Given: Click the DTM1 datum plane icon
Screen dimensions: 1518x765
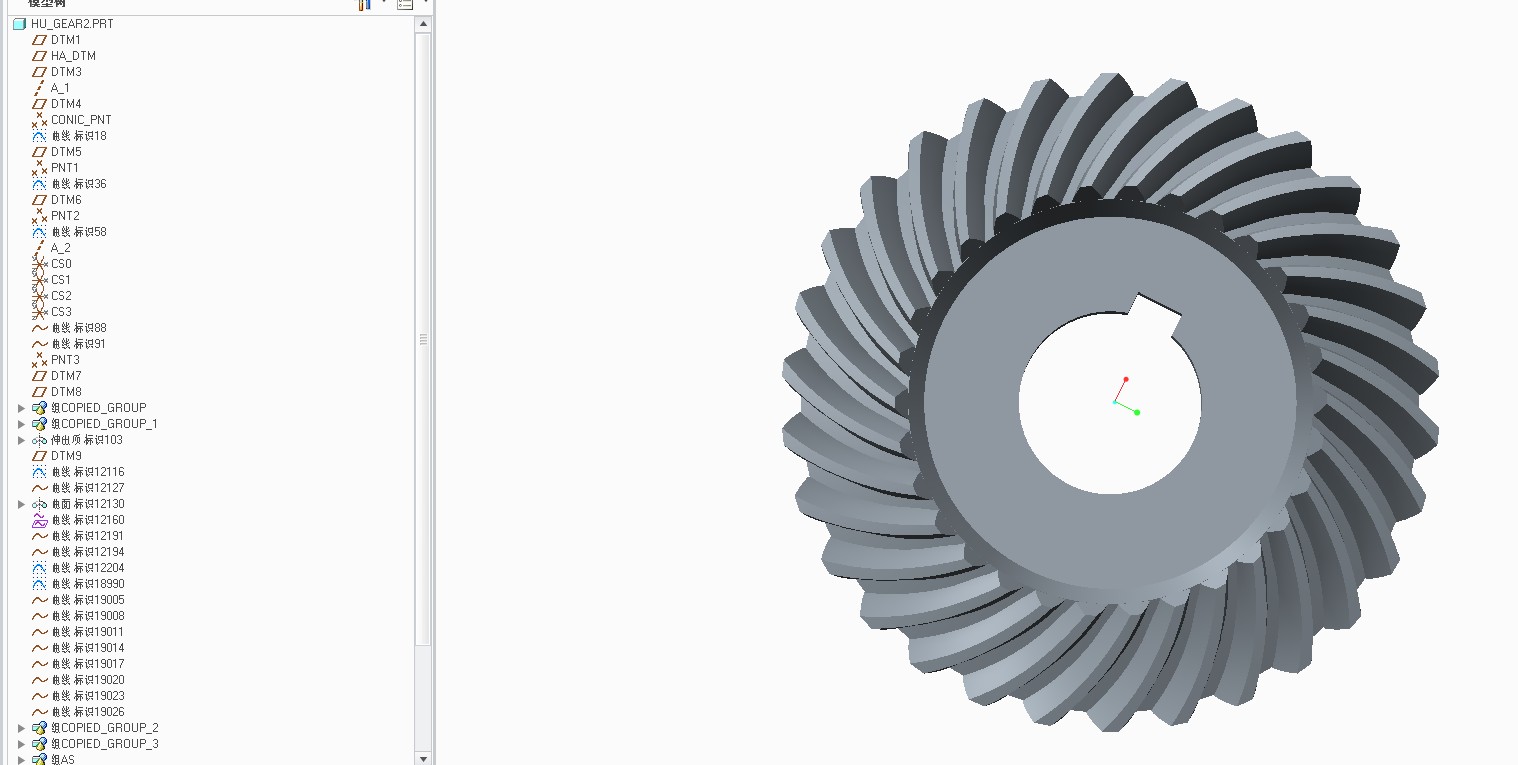Looking at the screenshot, I should pyautogui.click(x=40, y=40).
